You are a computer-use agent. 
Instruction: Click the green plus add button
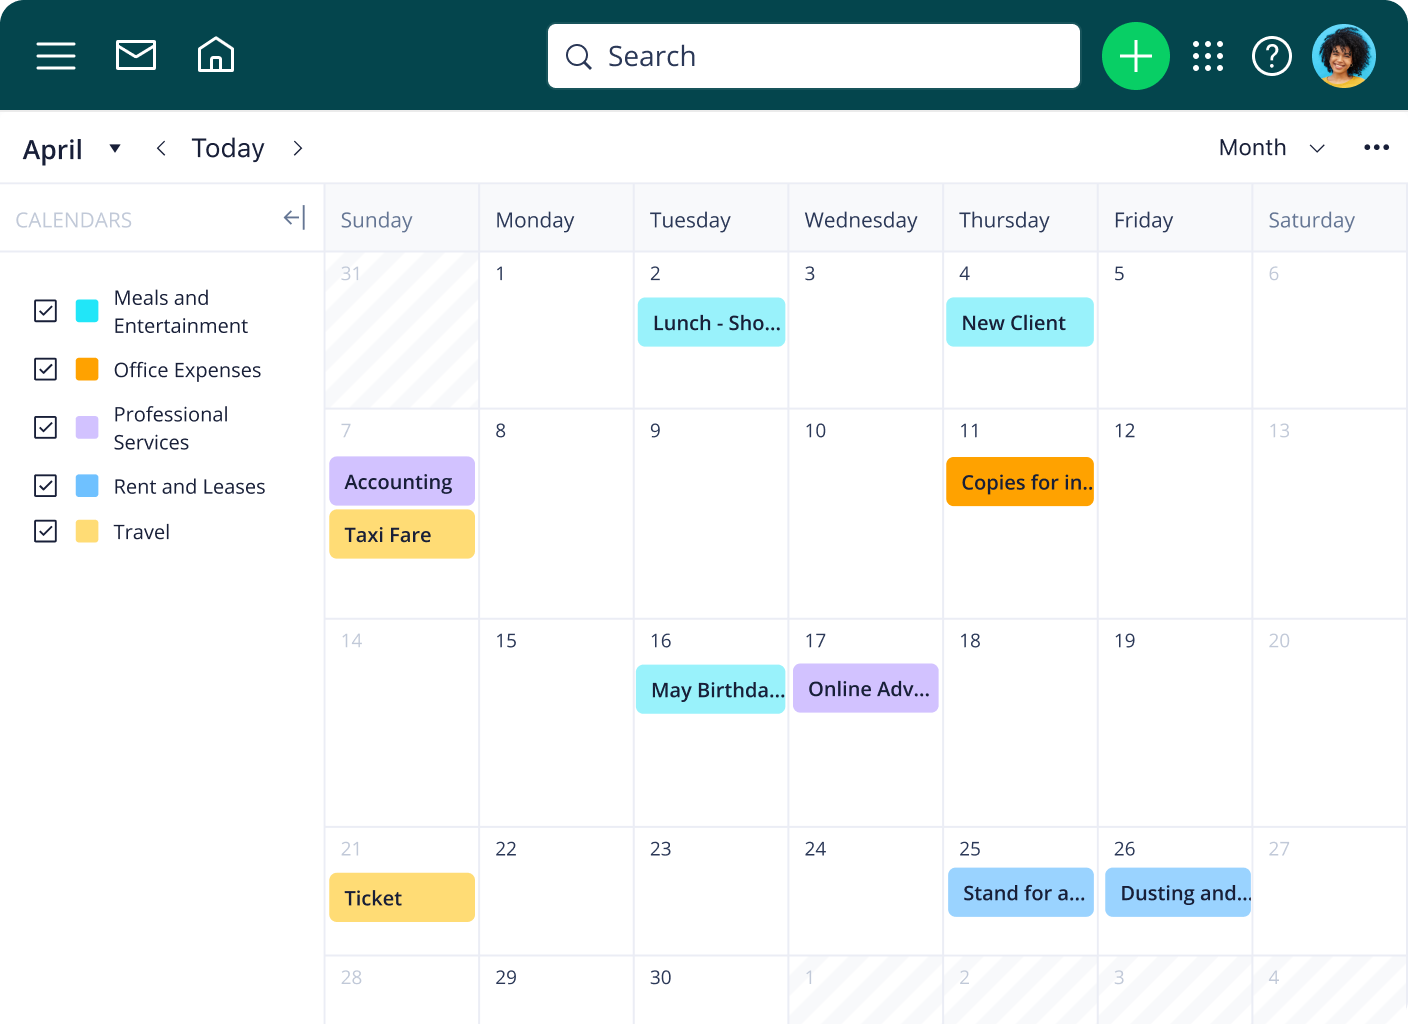point(1135,56)
